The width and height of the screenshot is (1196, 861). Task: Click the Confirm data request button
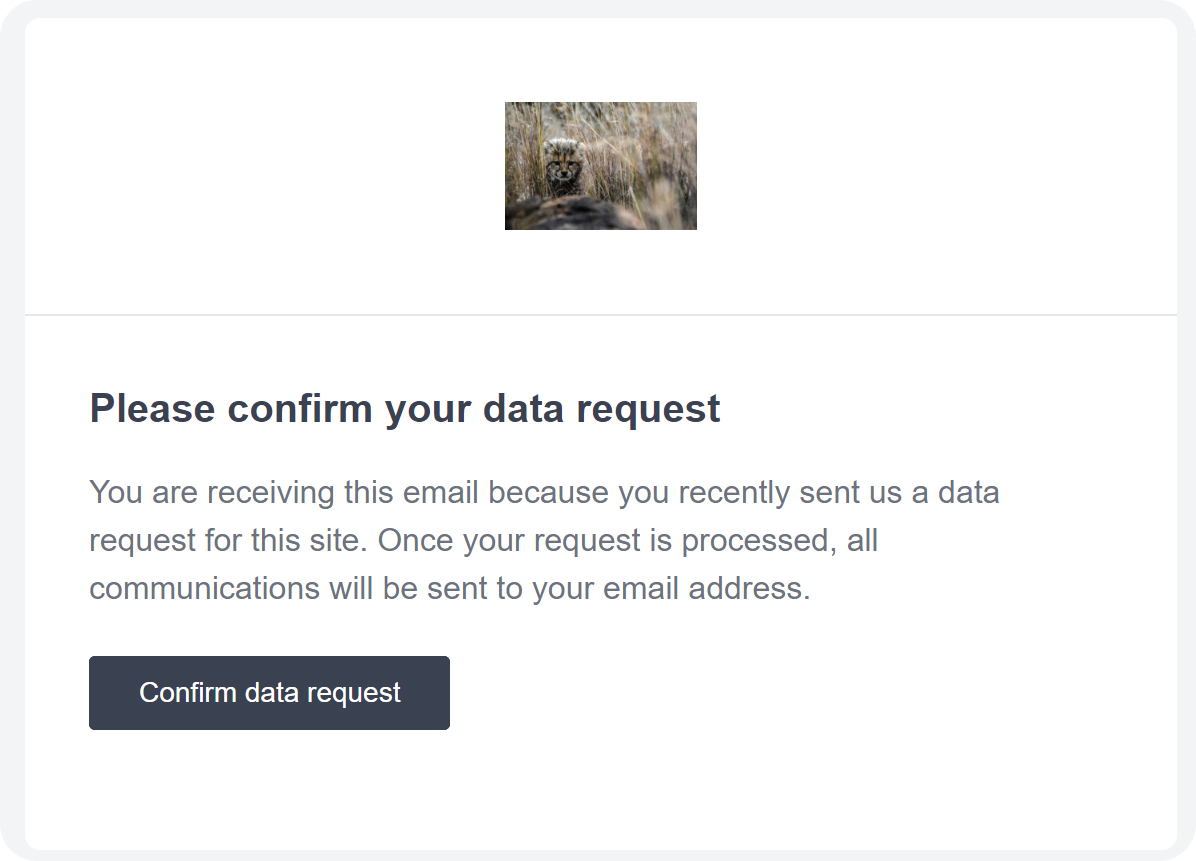point(269,693)
